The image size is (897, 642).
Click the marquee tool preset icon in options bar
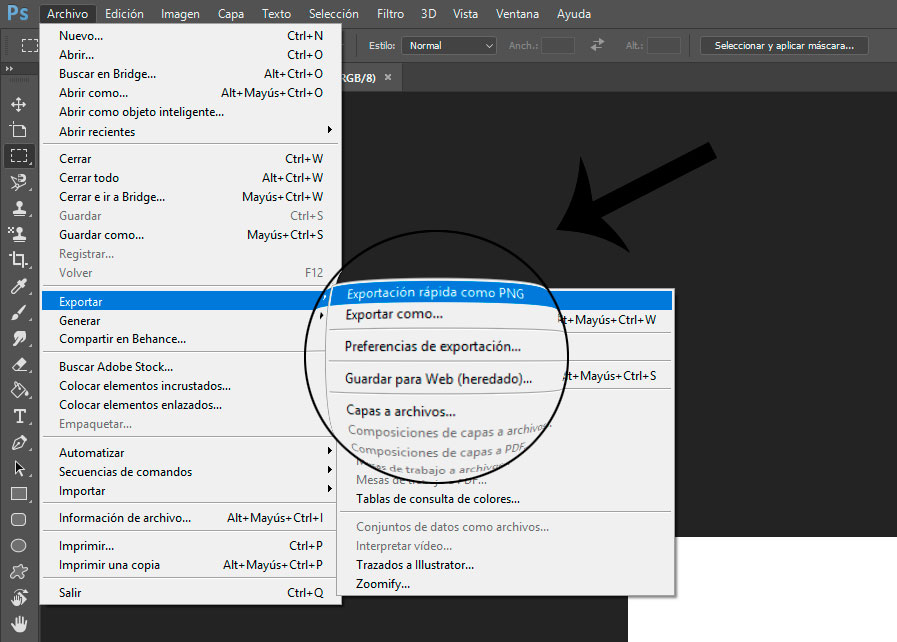point(29,45)
